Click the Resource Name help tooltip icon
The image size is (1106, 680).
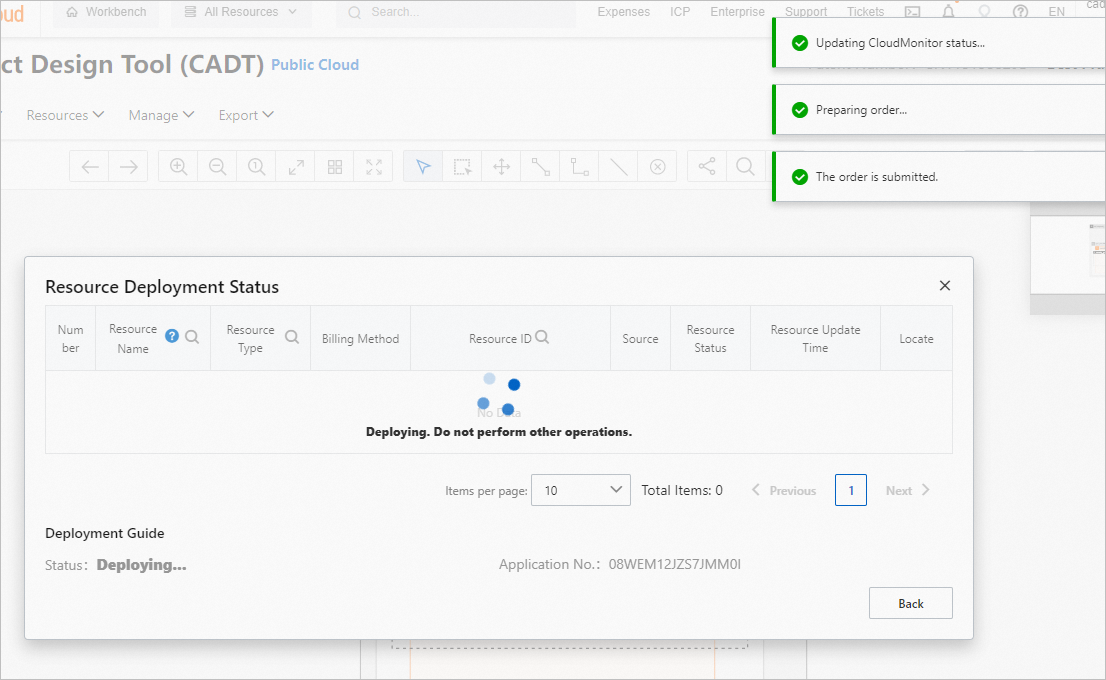tap(171, 336)
